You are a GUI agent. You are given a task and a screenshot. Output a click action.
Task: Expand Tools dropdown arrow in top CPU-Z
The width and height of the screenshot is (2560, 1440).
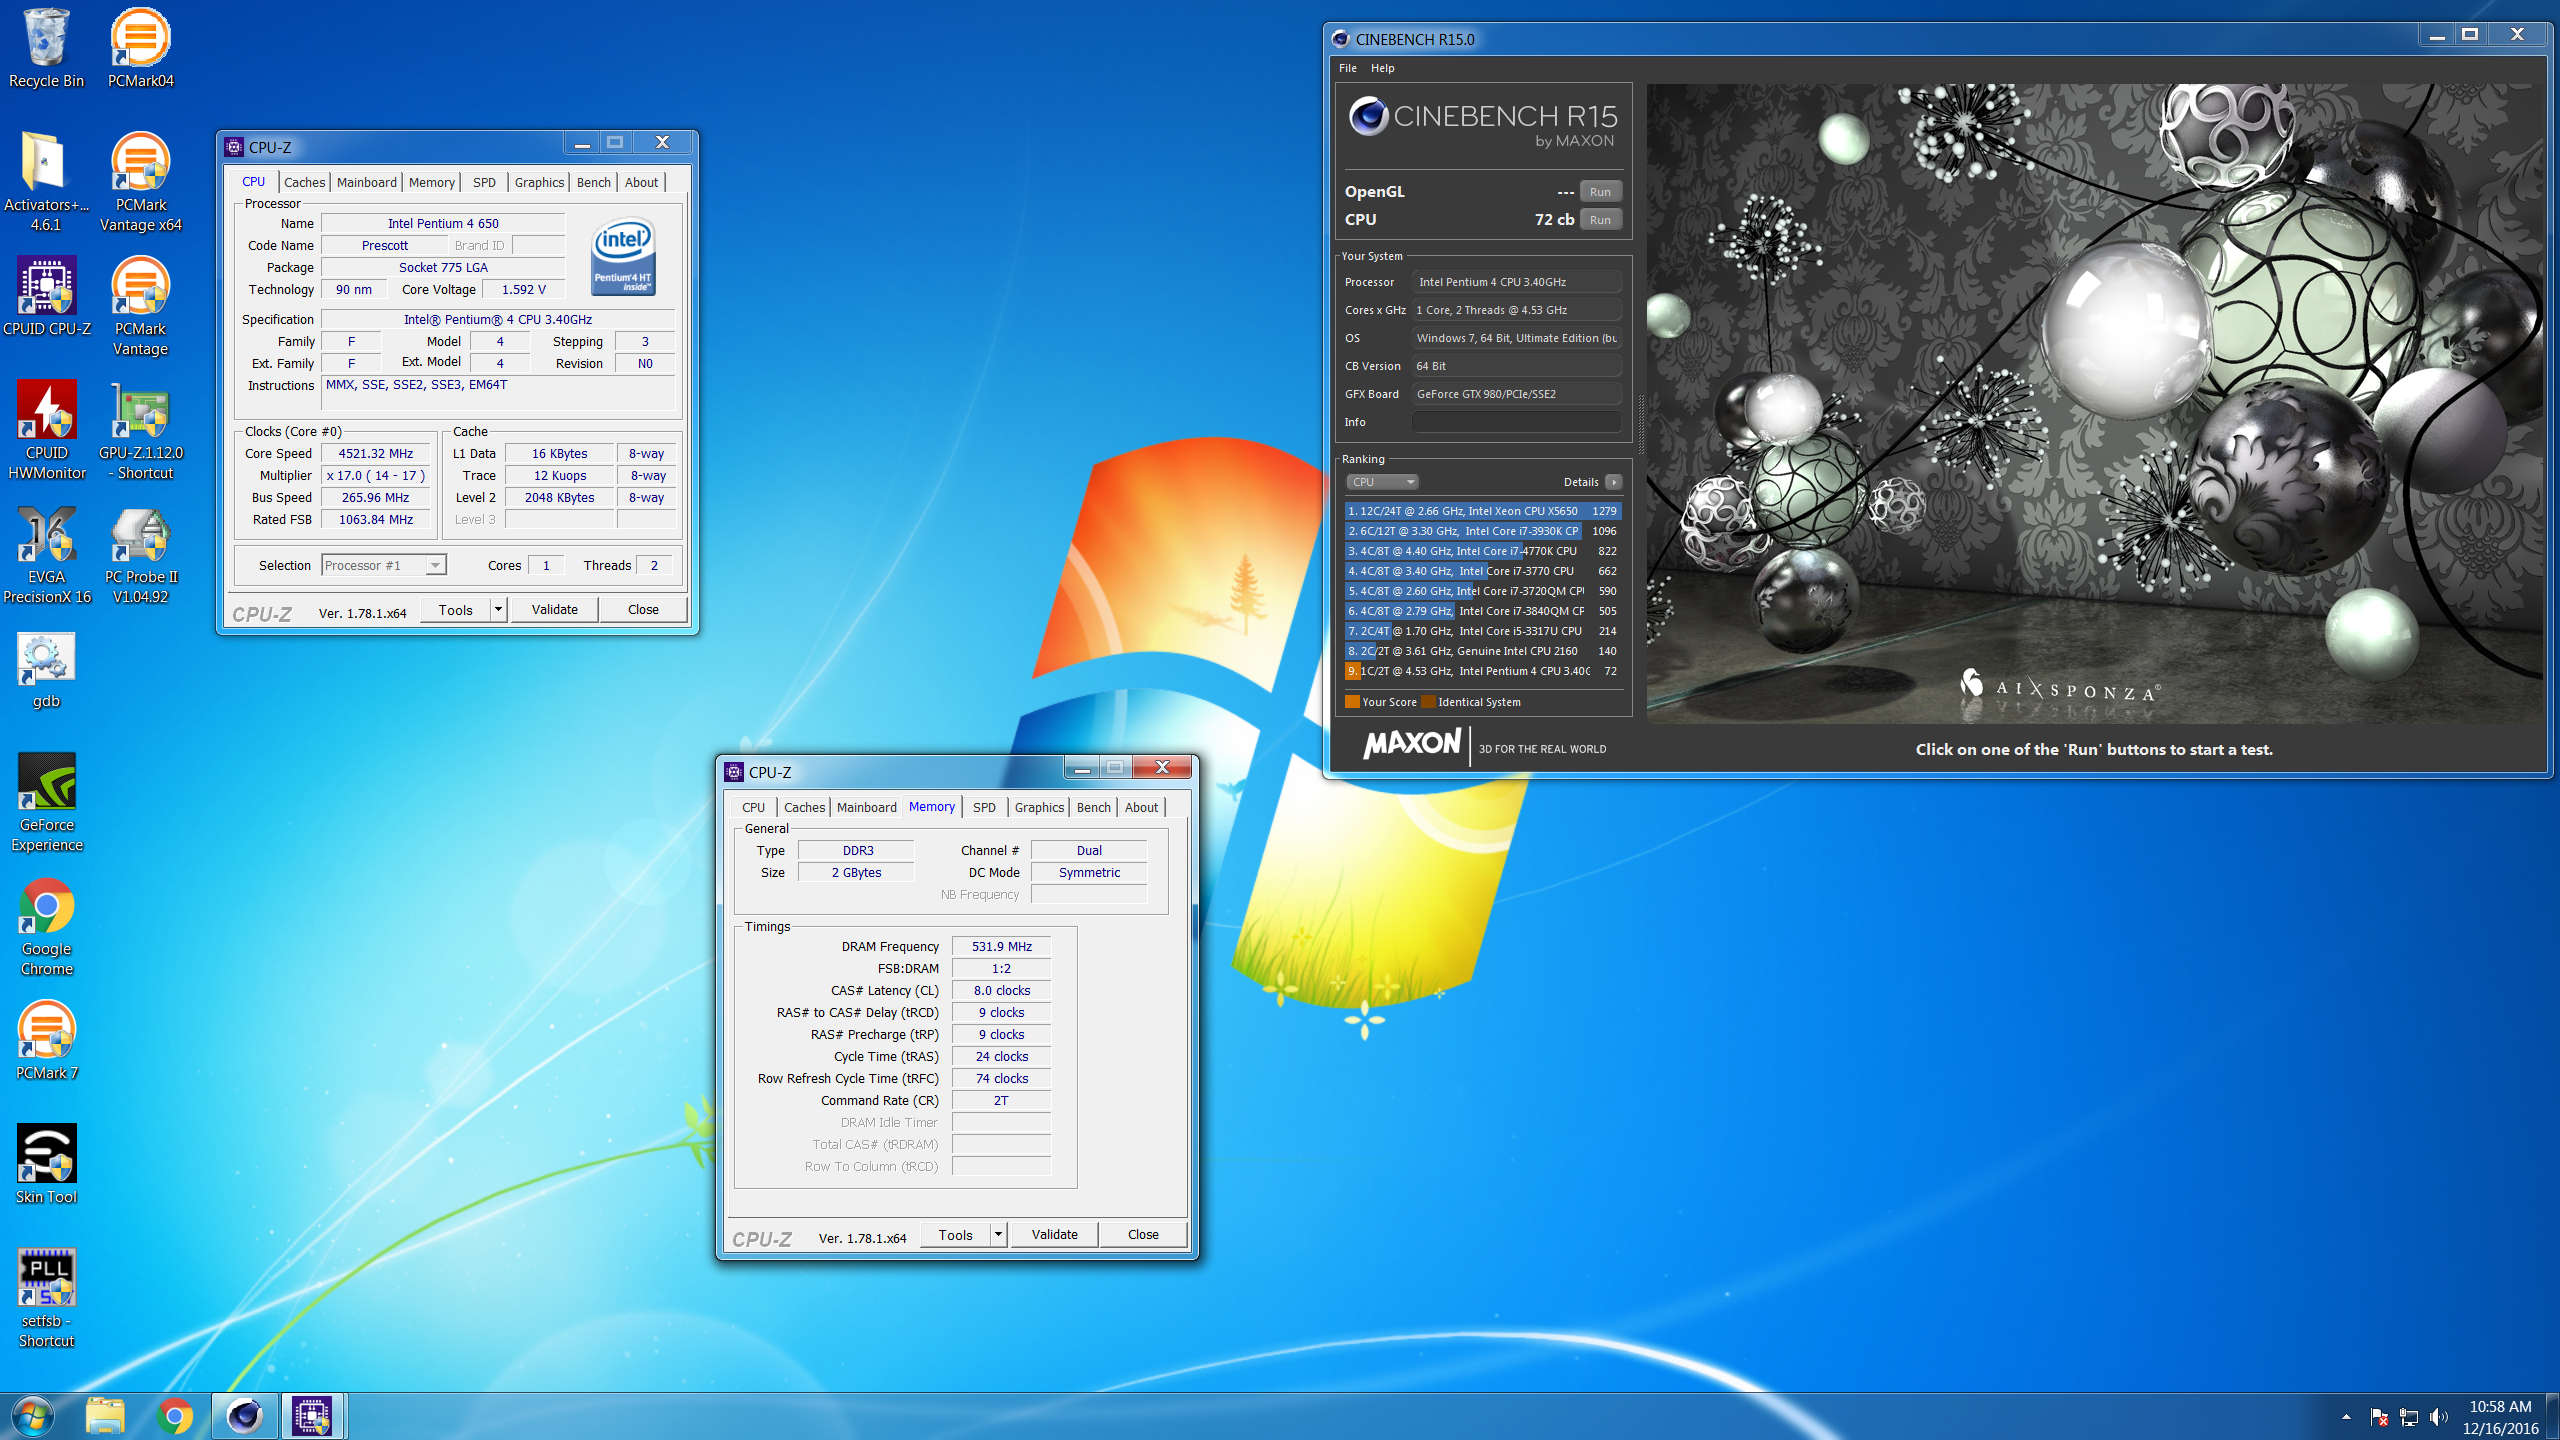click(x=498, y=609)
